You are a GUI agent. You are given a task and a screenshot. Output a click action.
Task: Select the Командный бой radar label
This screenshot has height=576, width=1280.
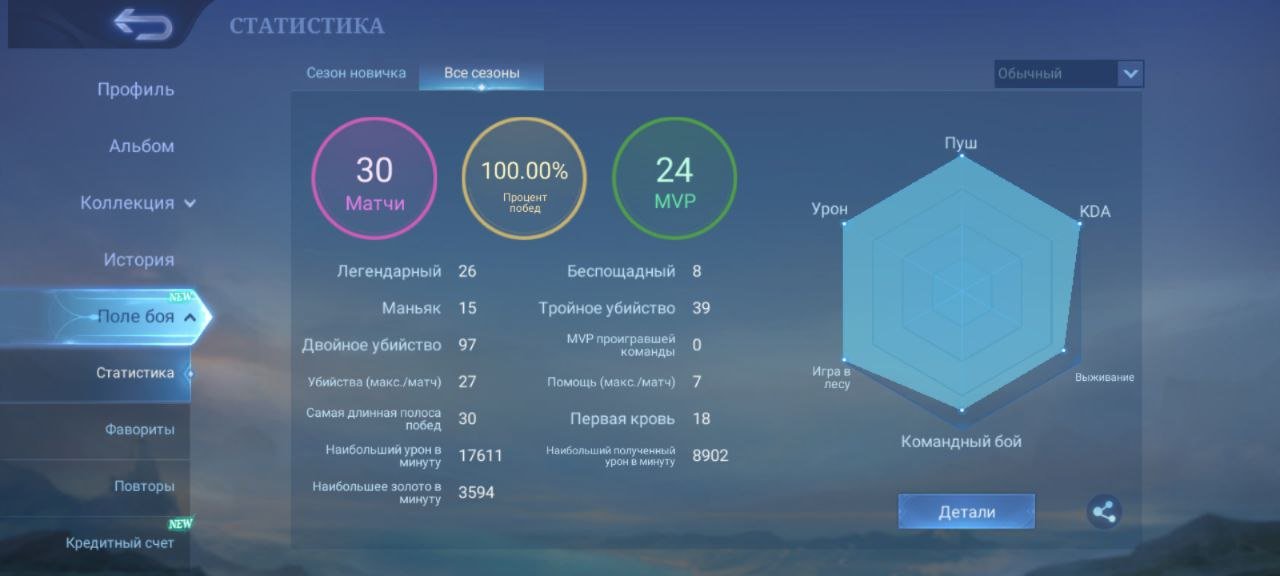961,441
